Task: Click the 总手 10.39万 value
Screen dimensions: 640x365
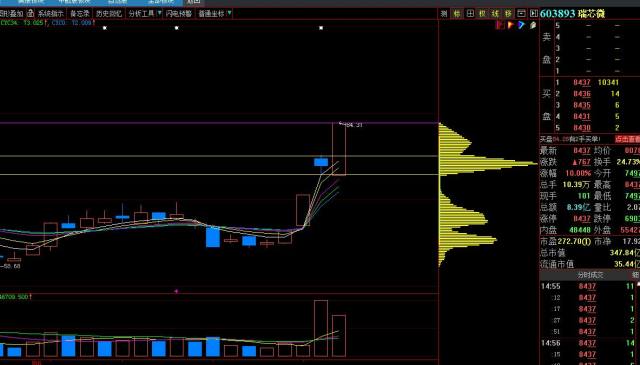Action: pyautogui.click(x=577, y=185)
